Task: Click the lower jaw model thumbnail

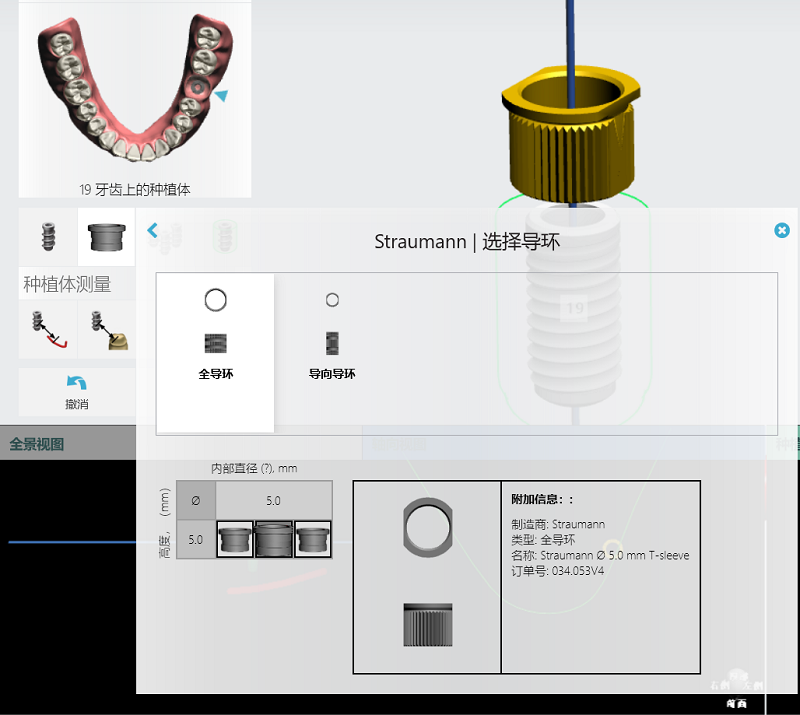Action: point(135,88)
